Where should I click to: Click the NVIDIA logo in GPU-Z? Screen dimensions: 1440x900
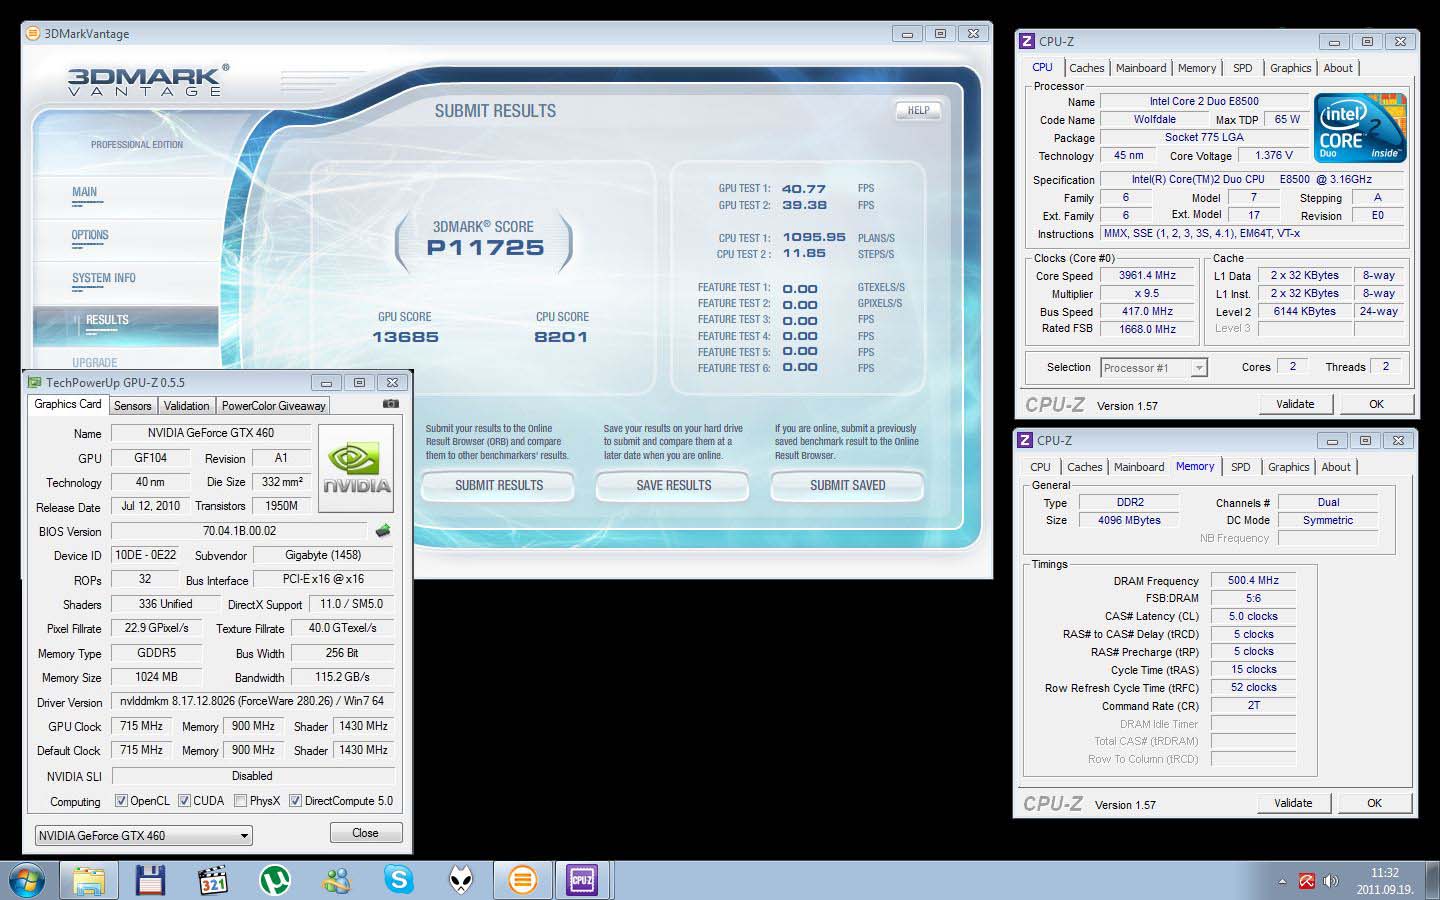click(x=356, y=468)
